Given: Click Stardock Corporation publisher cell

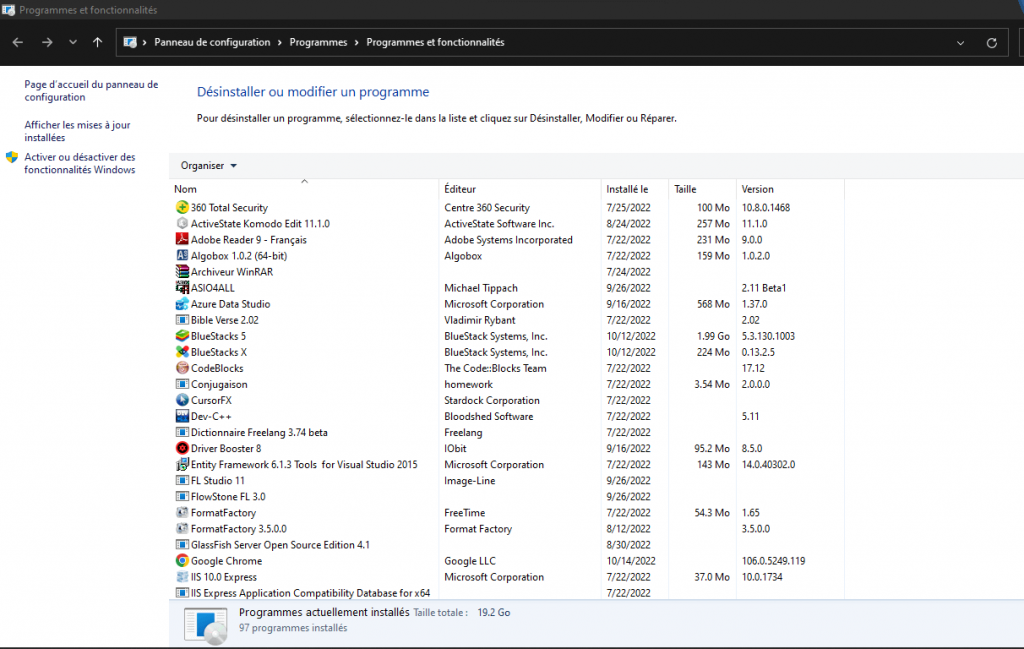Looking at the screenshot, I should [x=492, y=400].
